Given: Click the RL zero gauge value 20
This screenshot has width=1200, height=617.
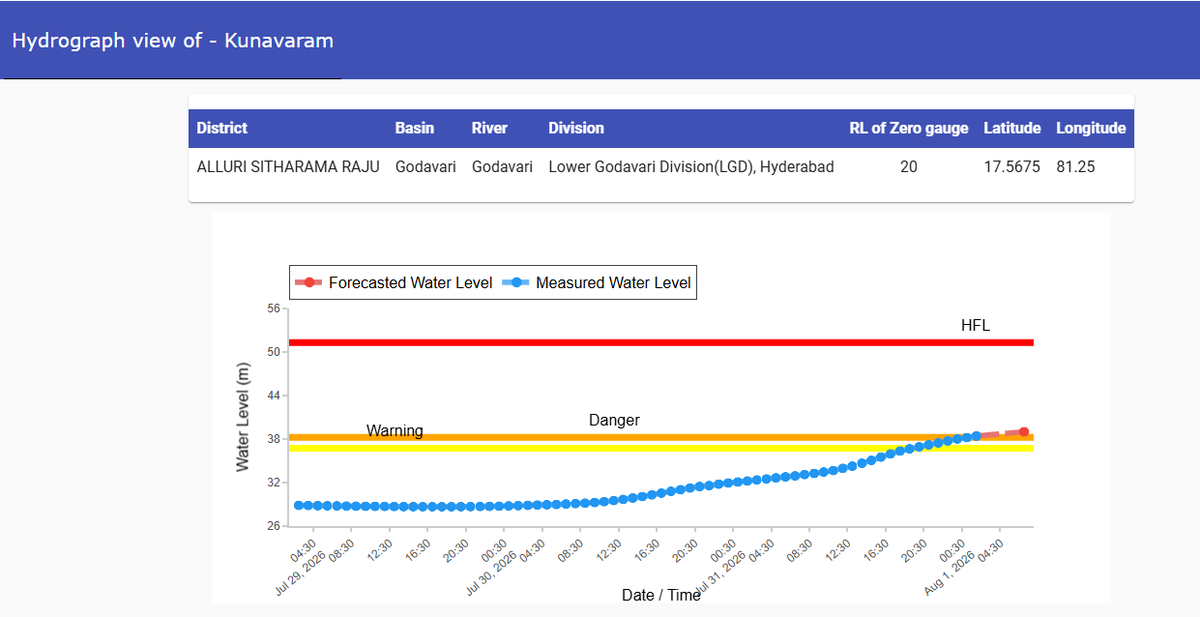Looking at the screenshot, I should [x=909, y=167].
